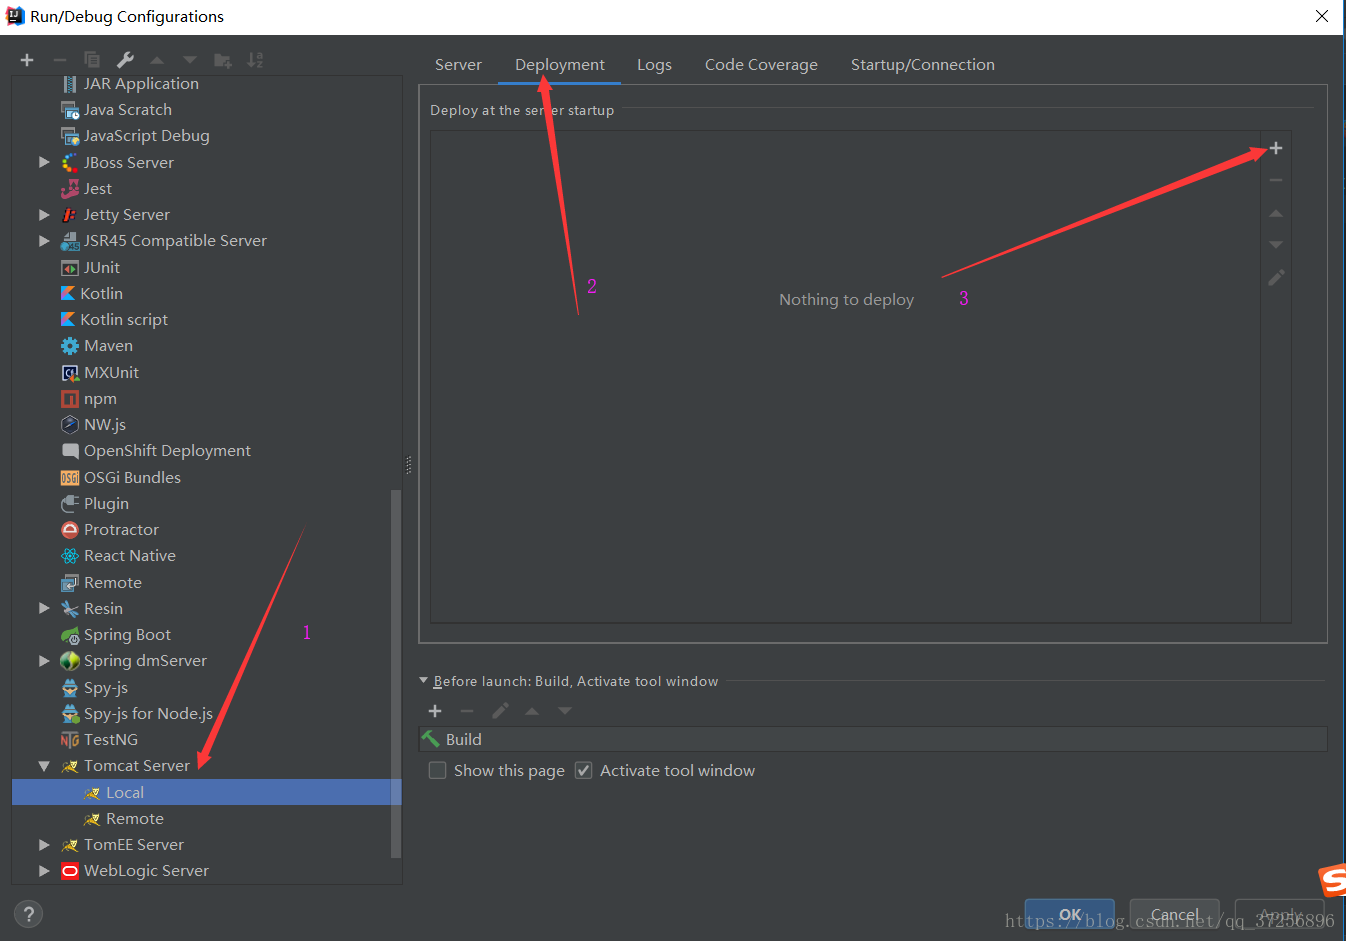The height and width of the screenshot is (941, 1346).
Task: Click Apply button
Action: click(x=1280, y=915)
